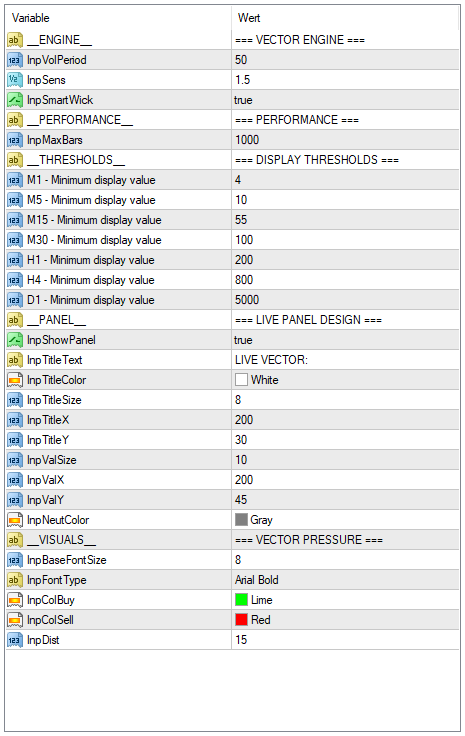Select the 'InpValX' variable name
The image size is (465, 736).
(x=46, y=480)
